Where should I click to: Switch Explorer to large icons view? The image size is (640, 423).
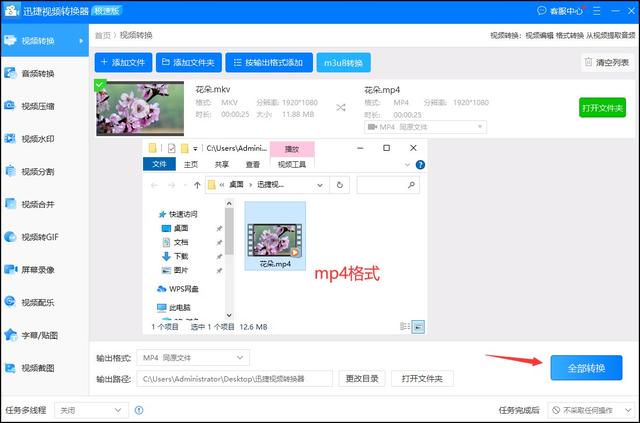pyautogui.click(x=418, y=326)
